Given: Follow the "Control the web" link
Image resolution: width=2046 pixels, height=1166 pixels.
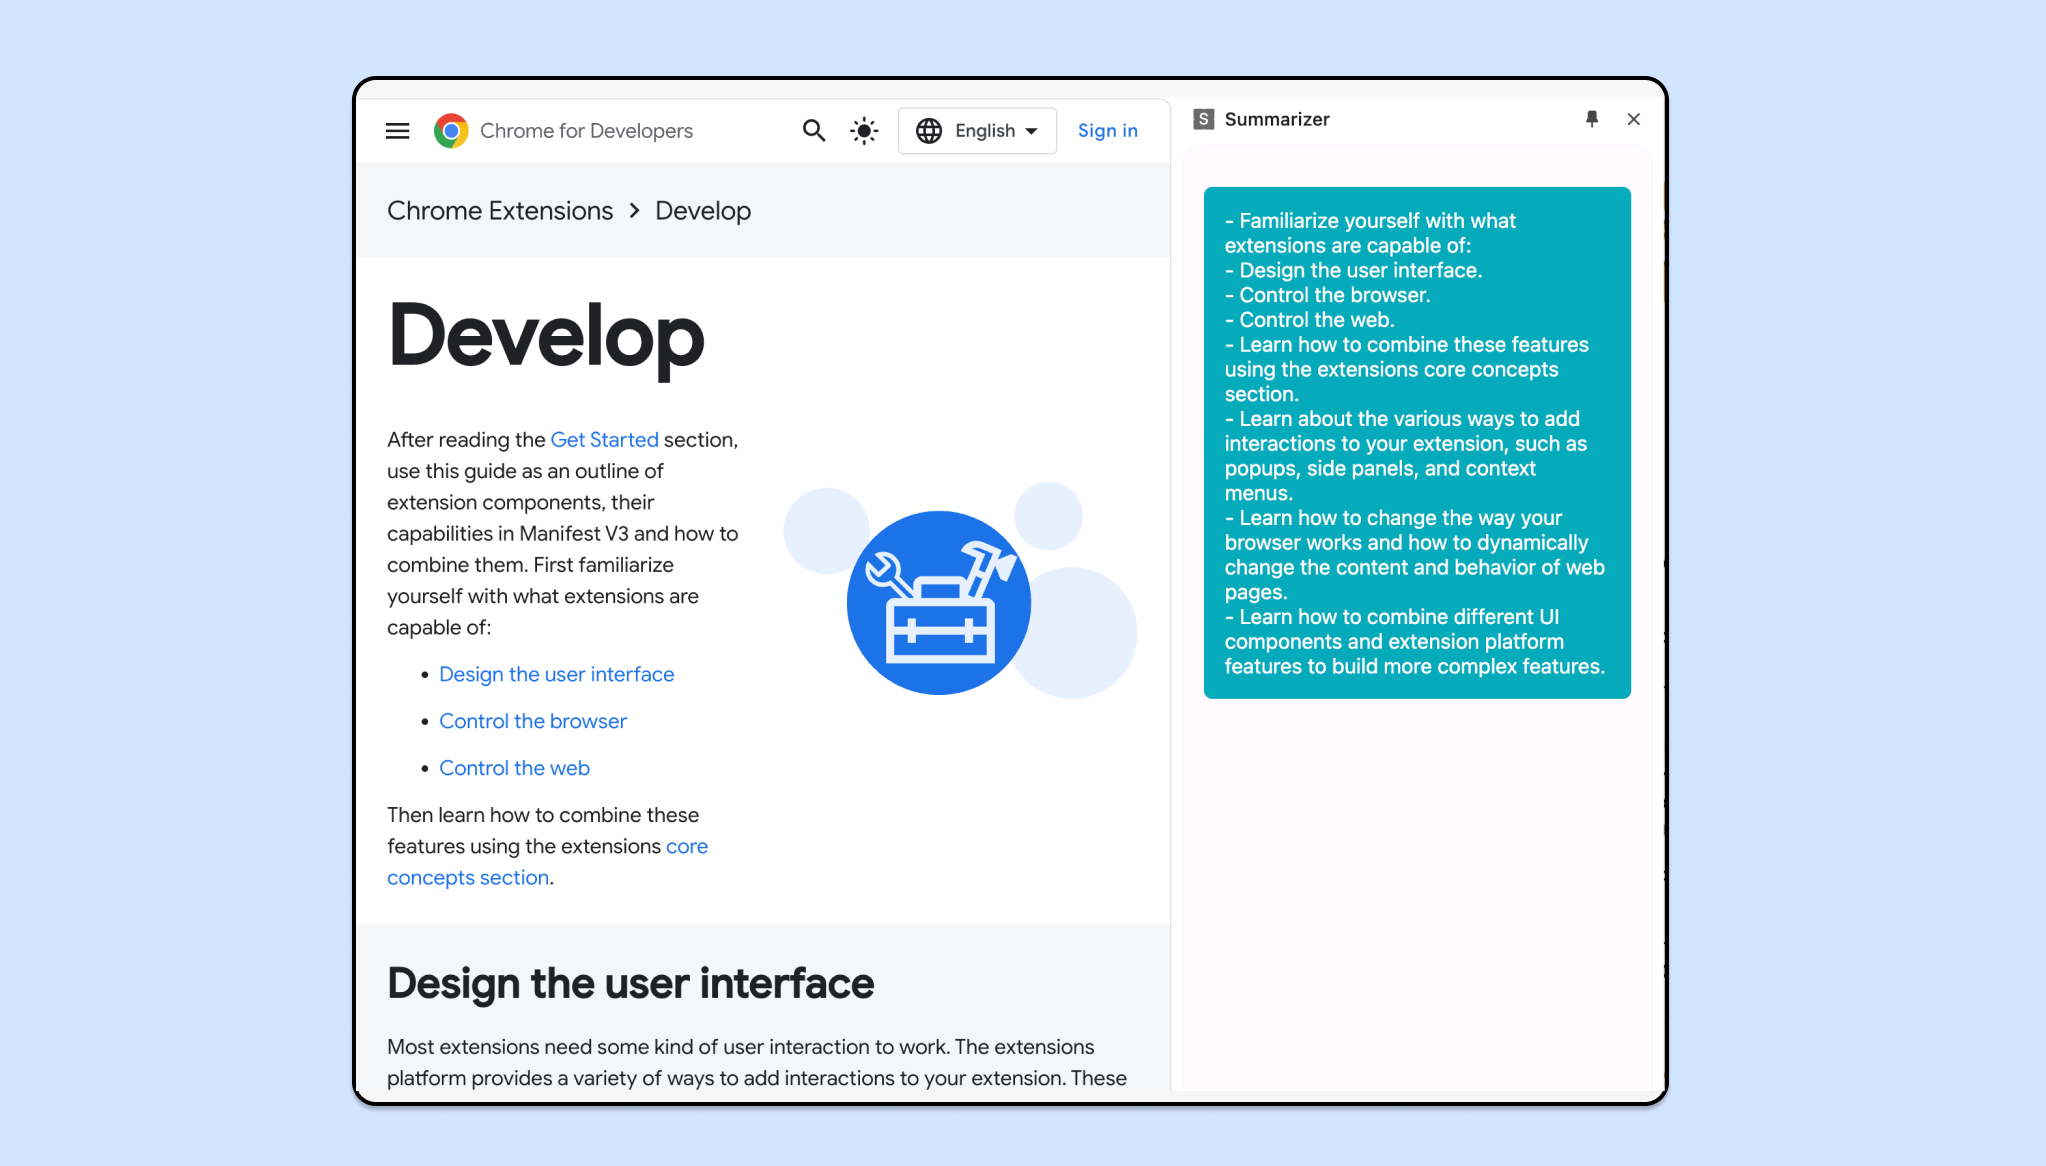Looking at the screenshot, I should [x=514, y=767].
